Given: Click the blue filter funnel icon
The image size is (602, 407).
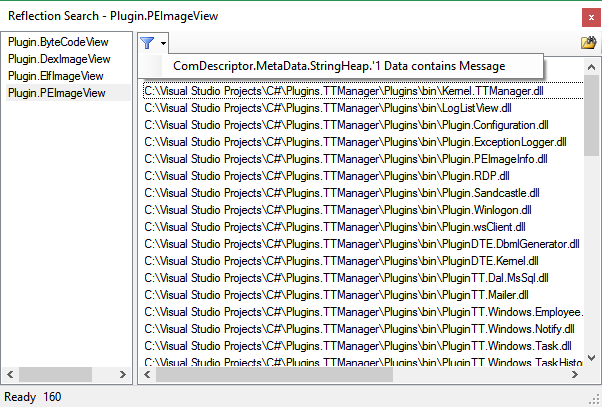Looking at the screenshot, I should pyautogui.click(x=147, y=43).
